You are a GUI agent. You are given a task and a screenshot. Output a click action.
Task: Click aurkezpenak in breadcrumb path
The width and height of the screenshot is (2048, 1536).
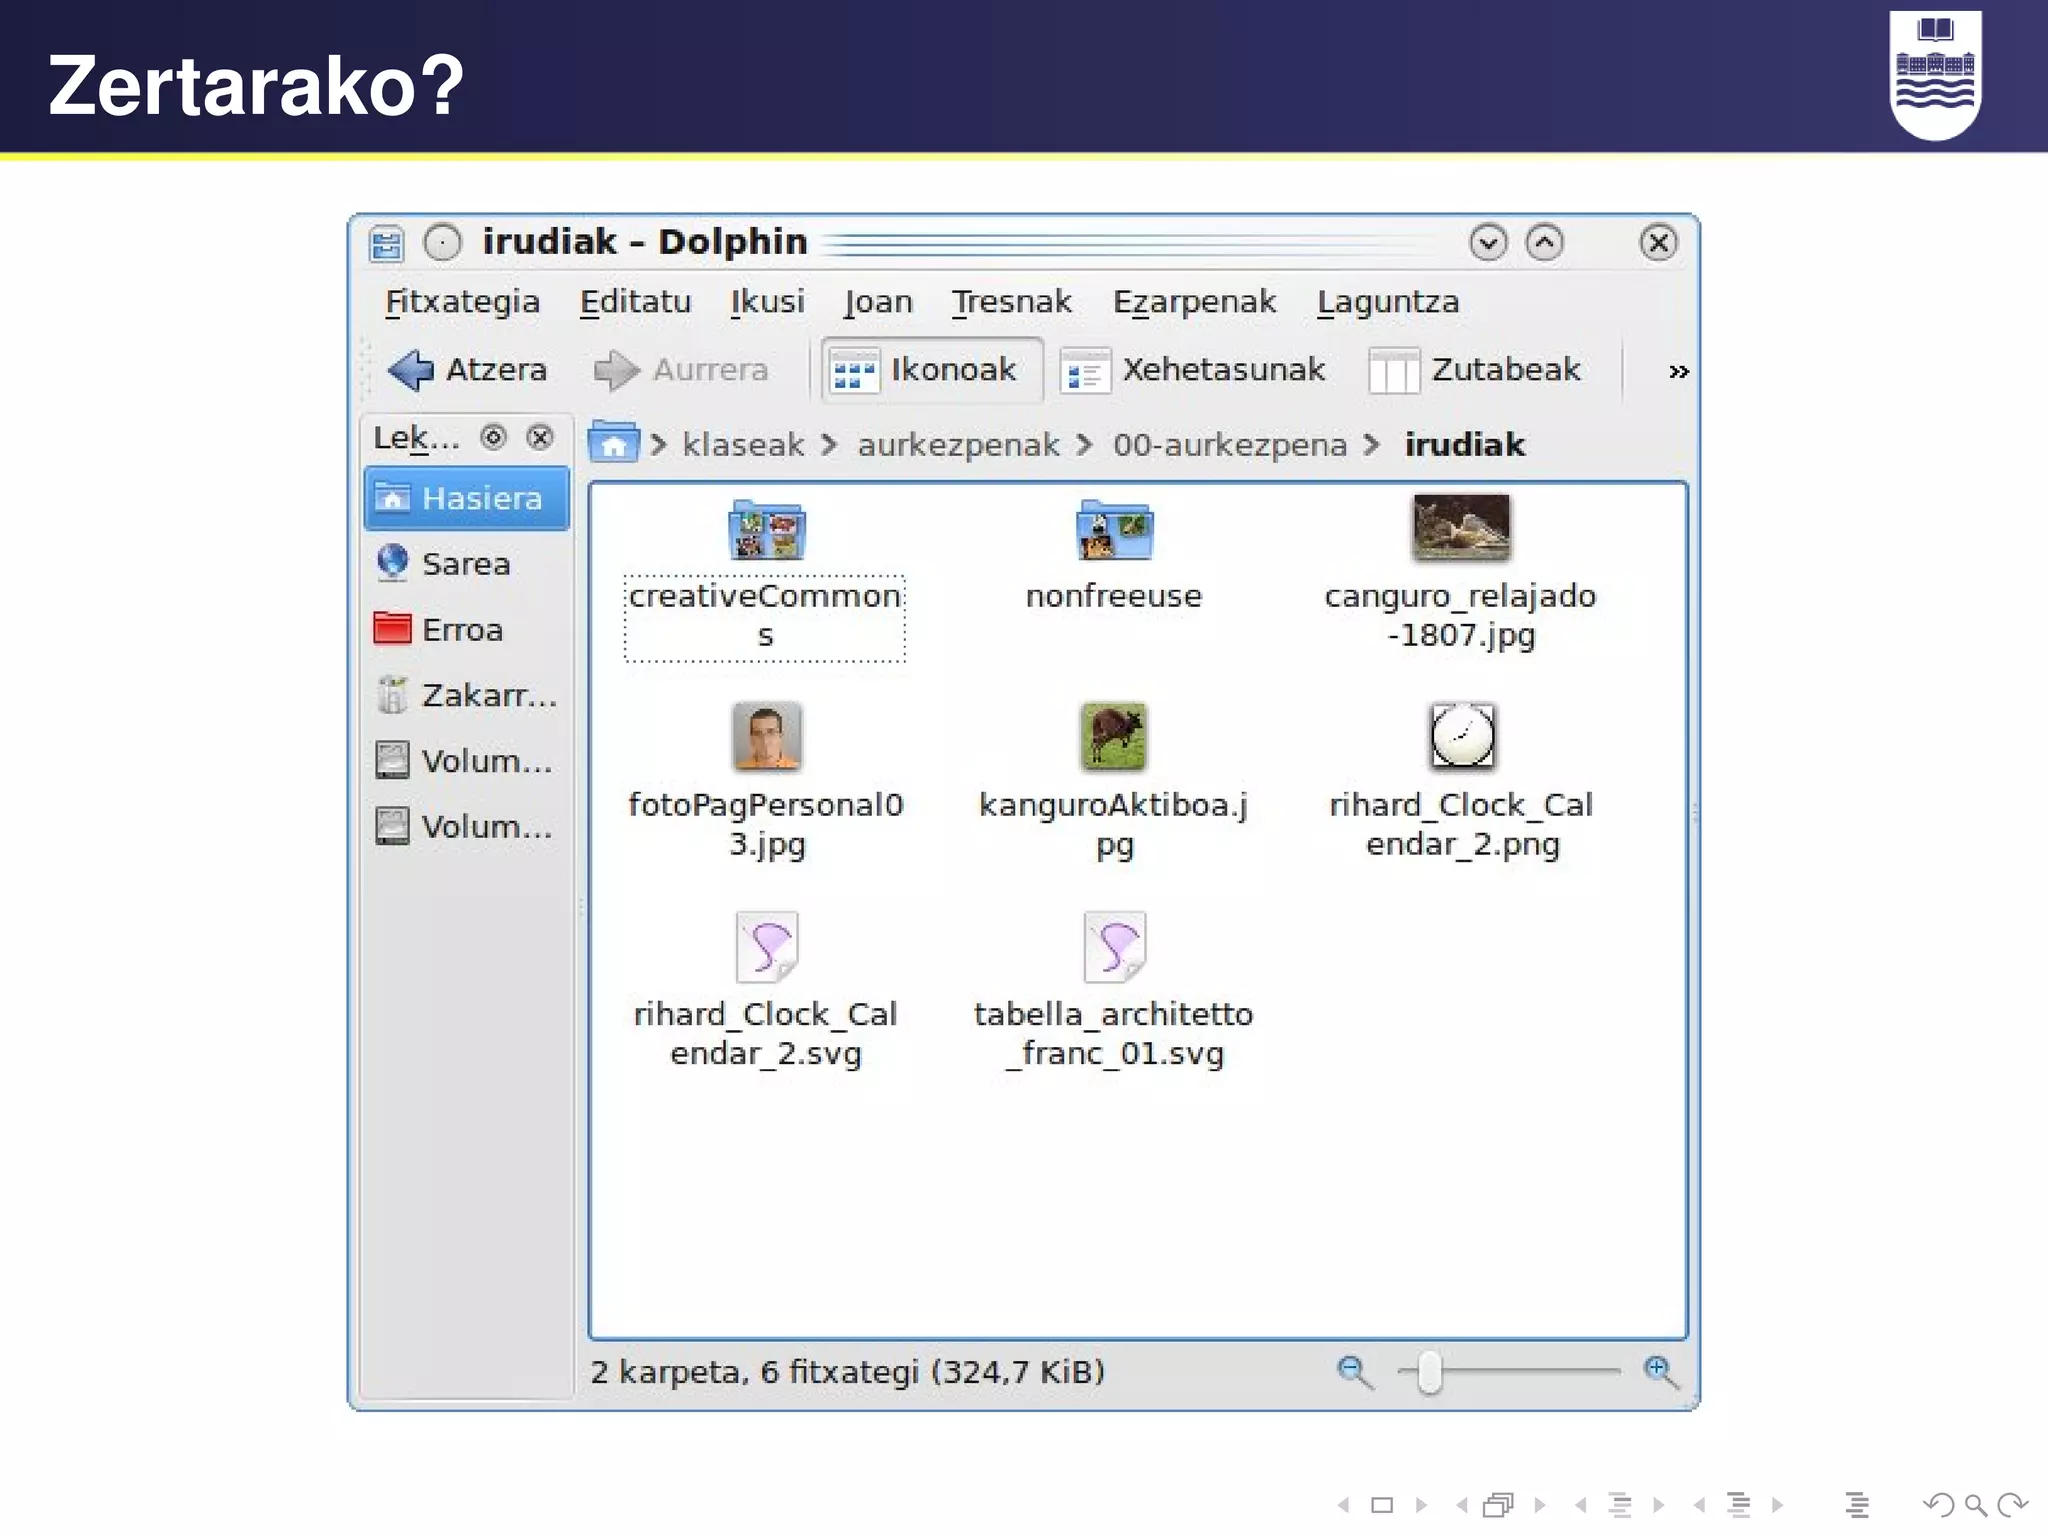[958, 444]
